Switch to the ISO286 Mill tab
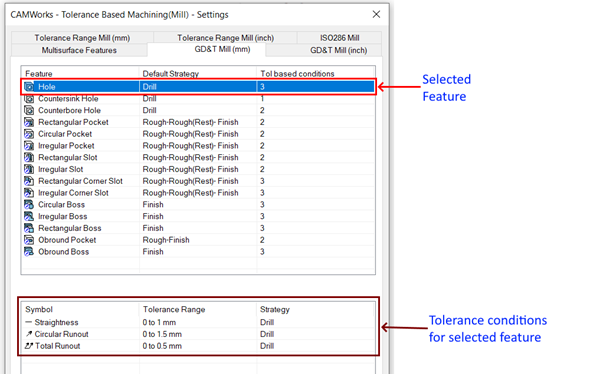Image resolution: width=590 pixels, height=374 pixels. pos(339,38)
